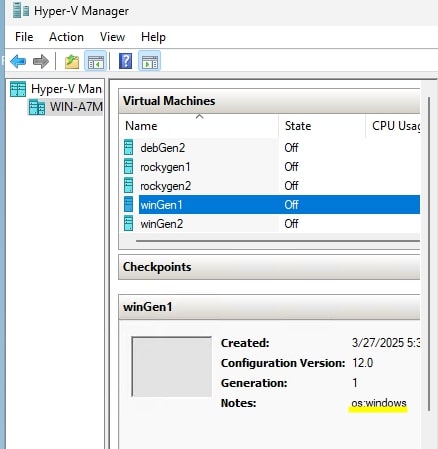Viewport: 438px width, 449px height.
Task: Click the Created: label
Action: [245, 343]
